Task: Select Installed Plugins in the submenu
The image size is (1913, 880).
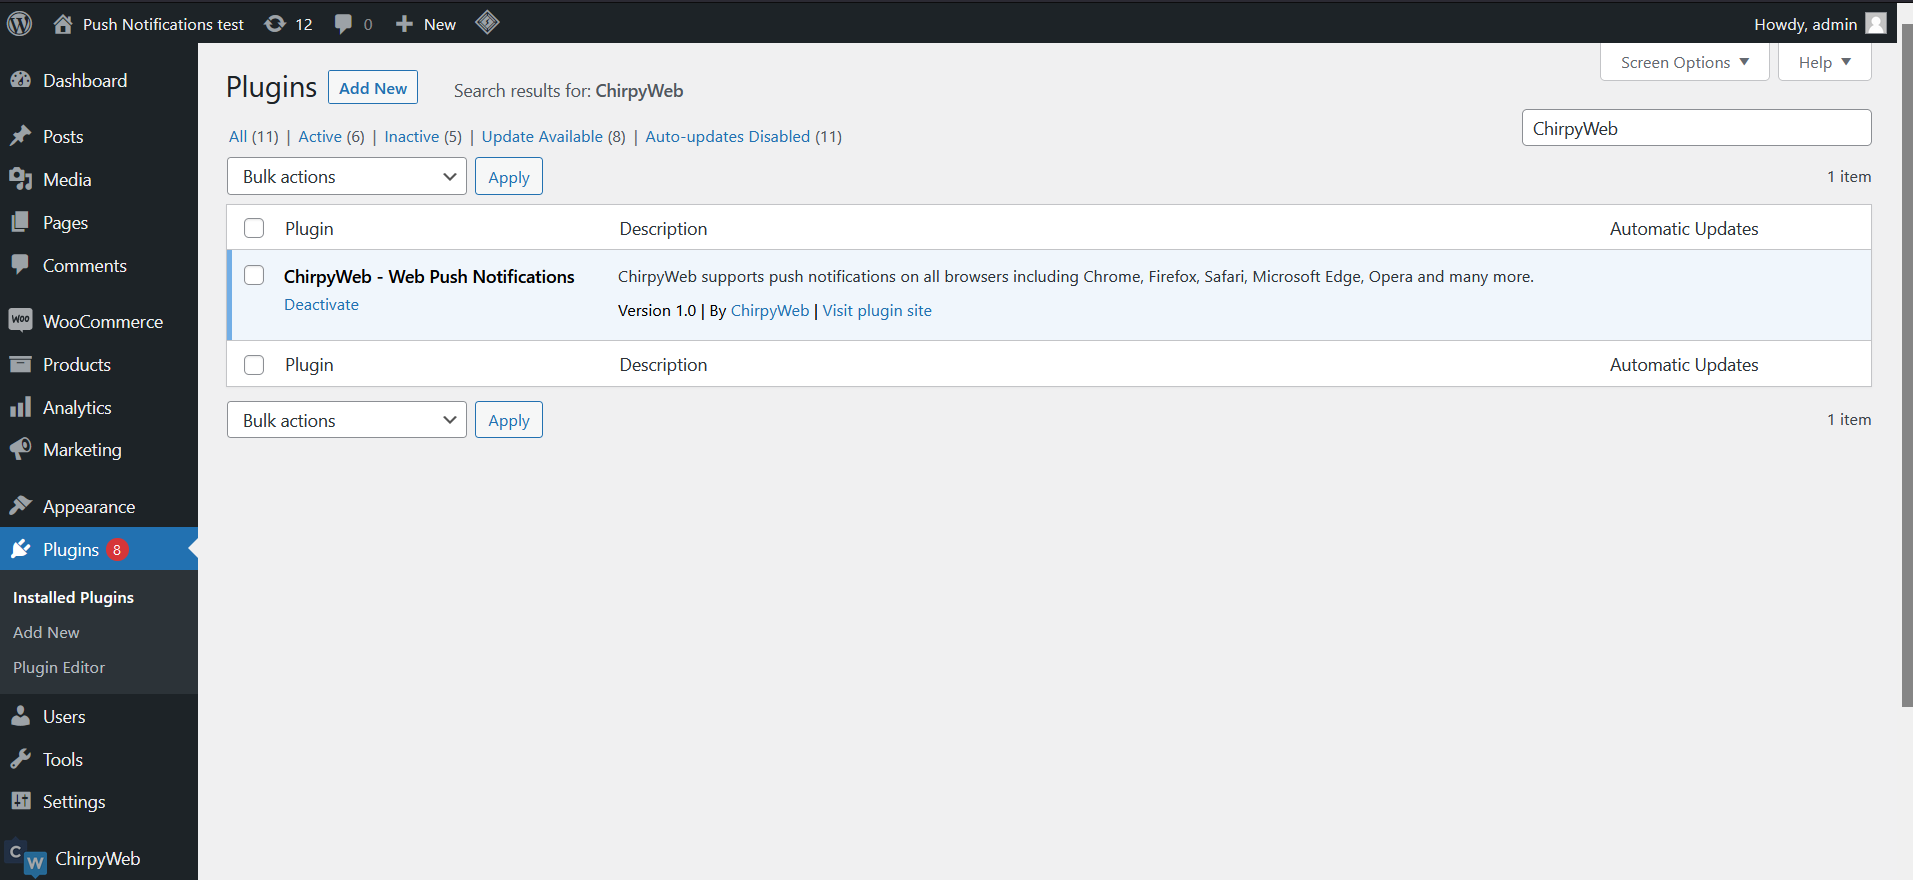Action: [73, 597]
